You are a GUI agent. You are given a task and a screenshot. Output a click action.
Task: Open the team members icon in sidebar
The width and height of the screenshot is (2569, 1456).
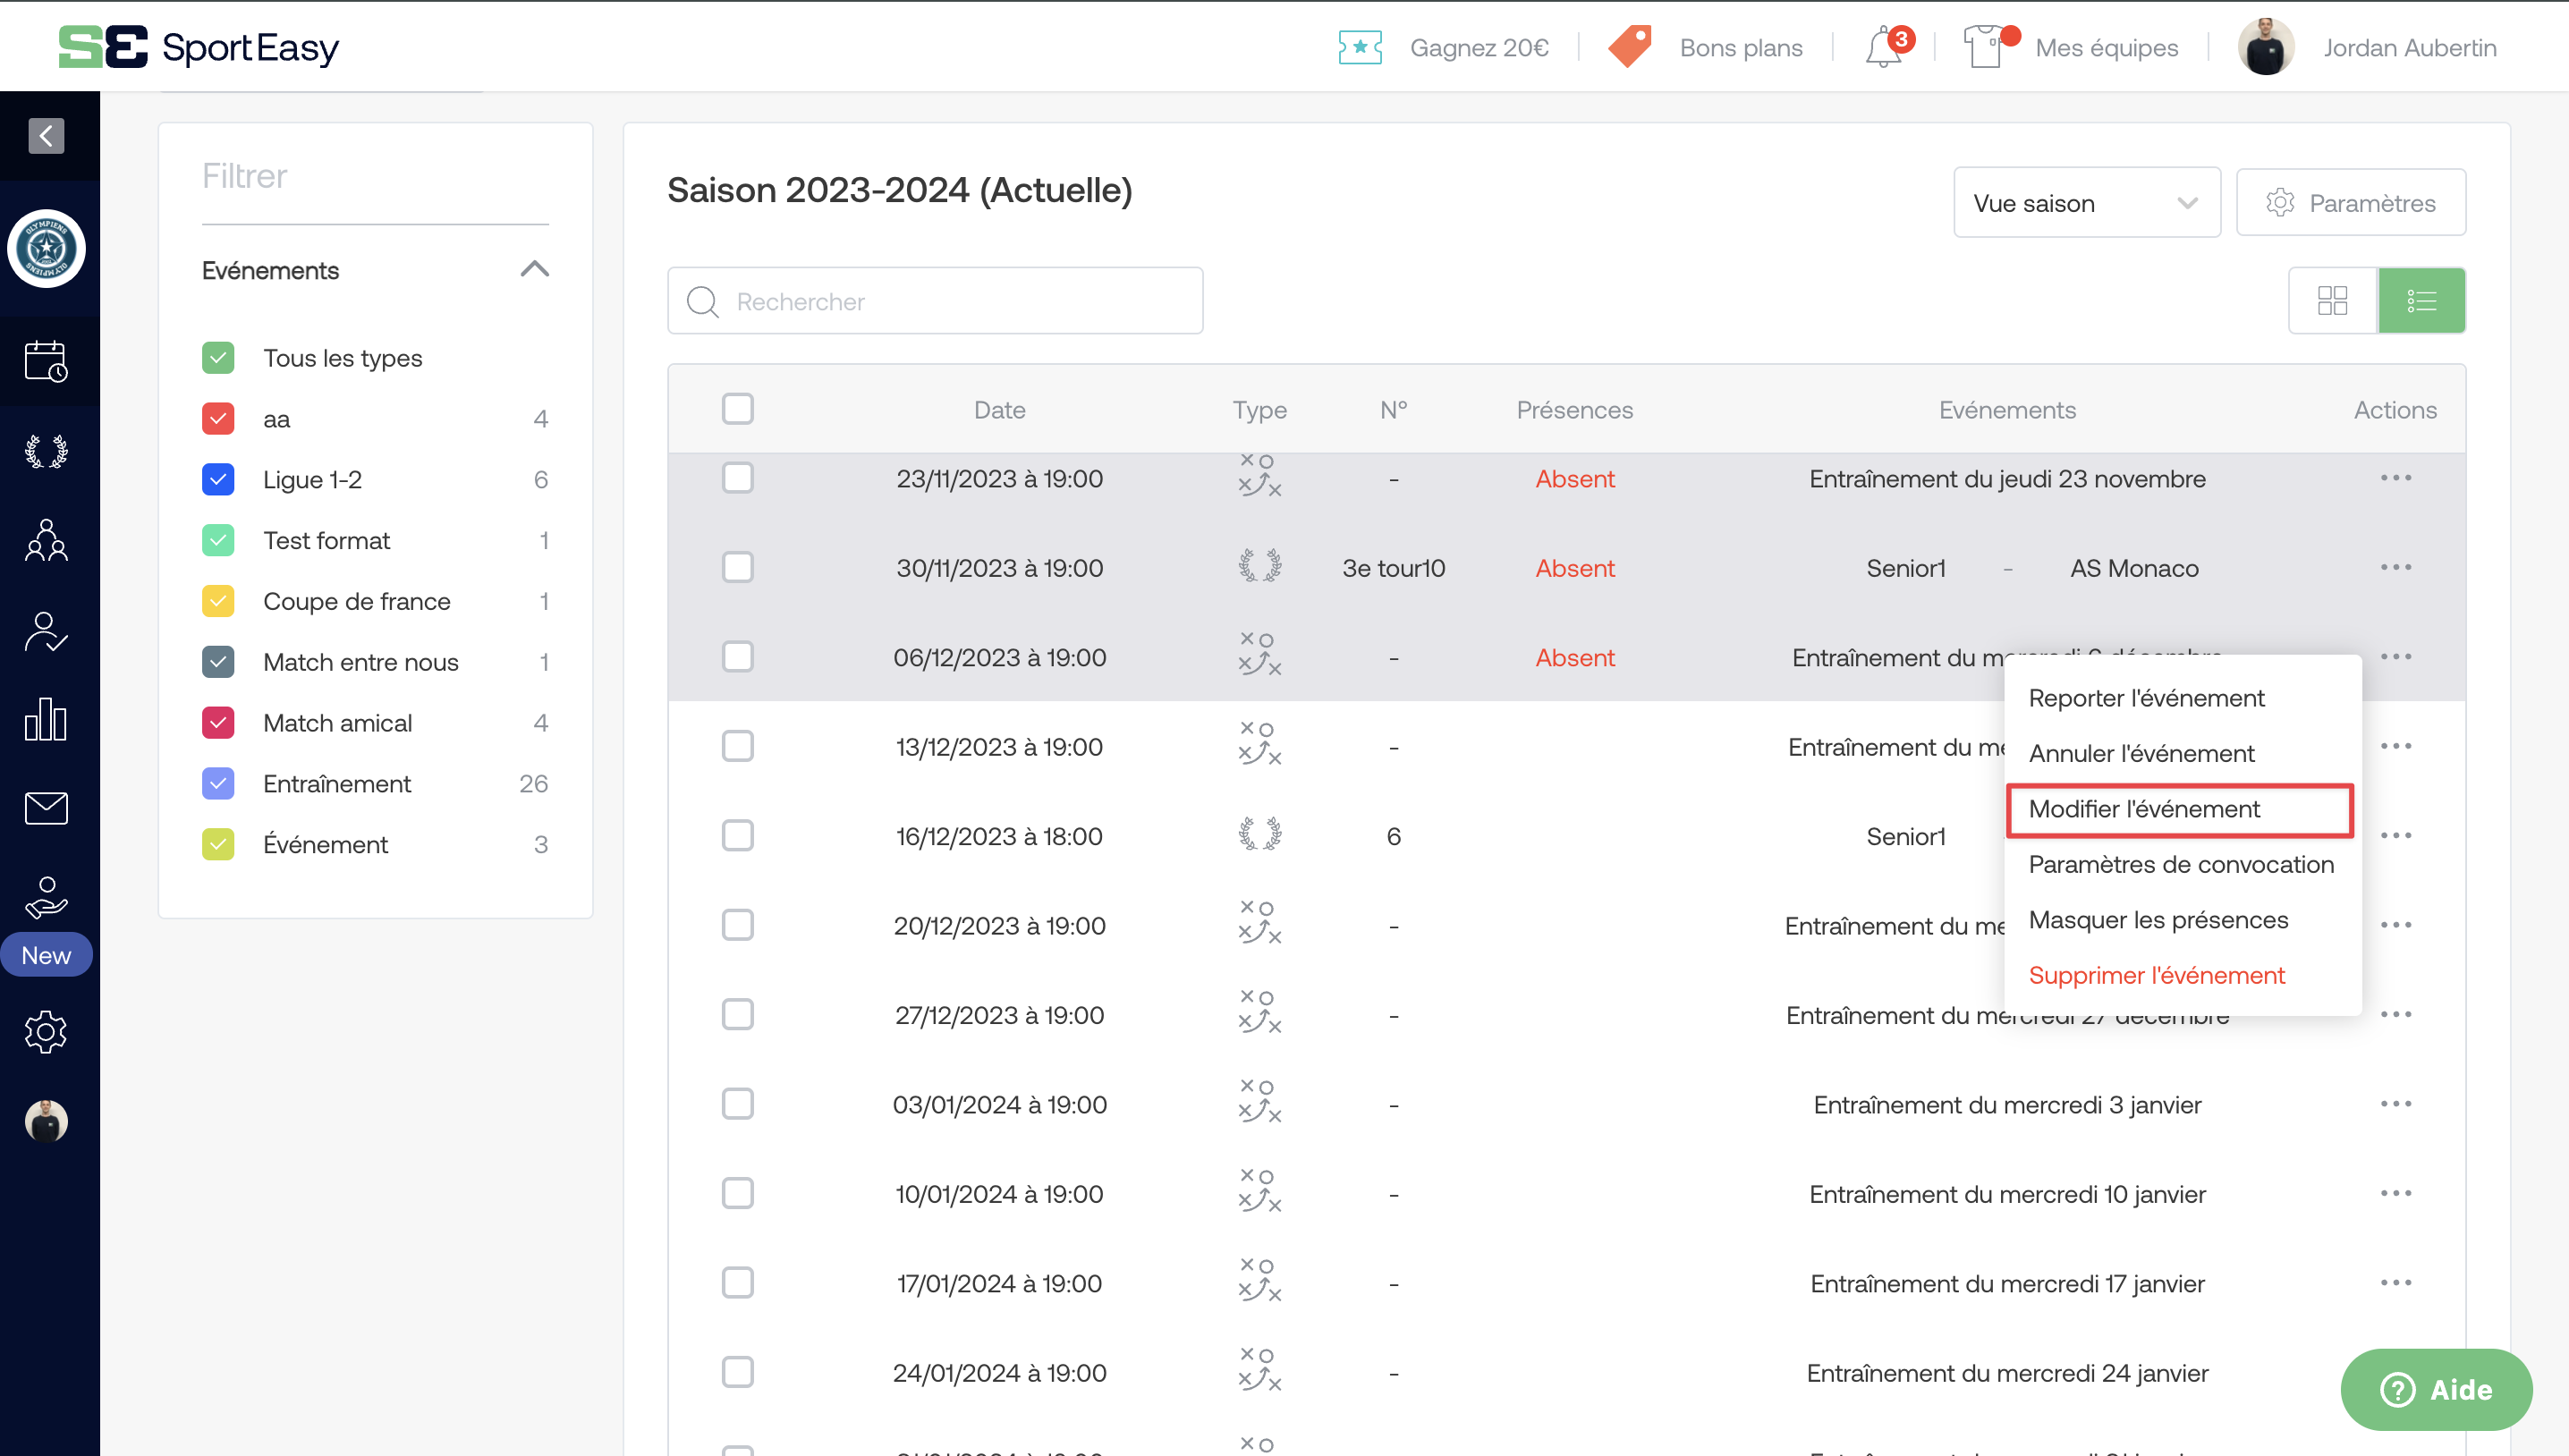point(46,541)
